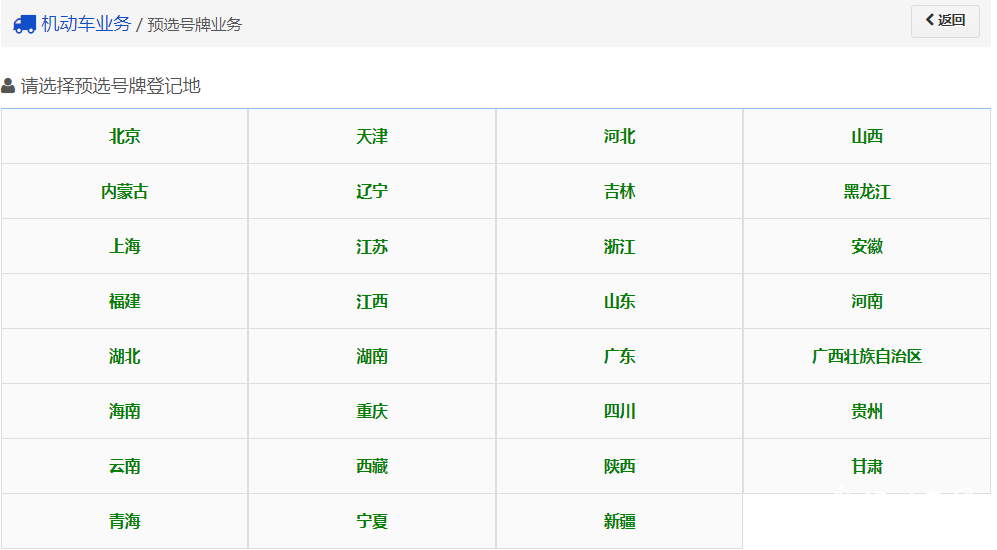Viewport: 997px width, 550px height.
Task: Choose 福建 from the grid
Action: click(x=125, y=302)
